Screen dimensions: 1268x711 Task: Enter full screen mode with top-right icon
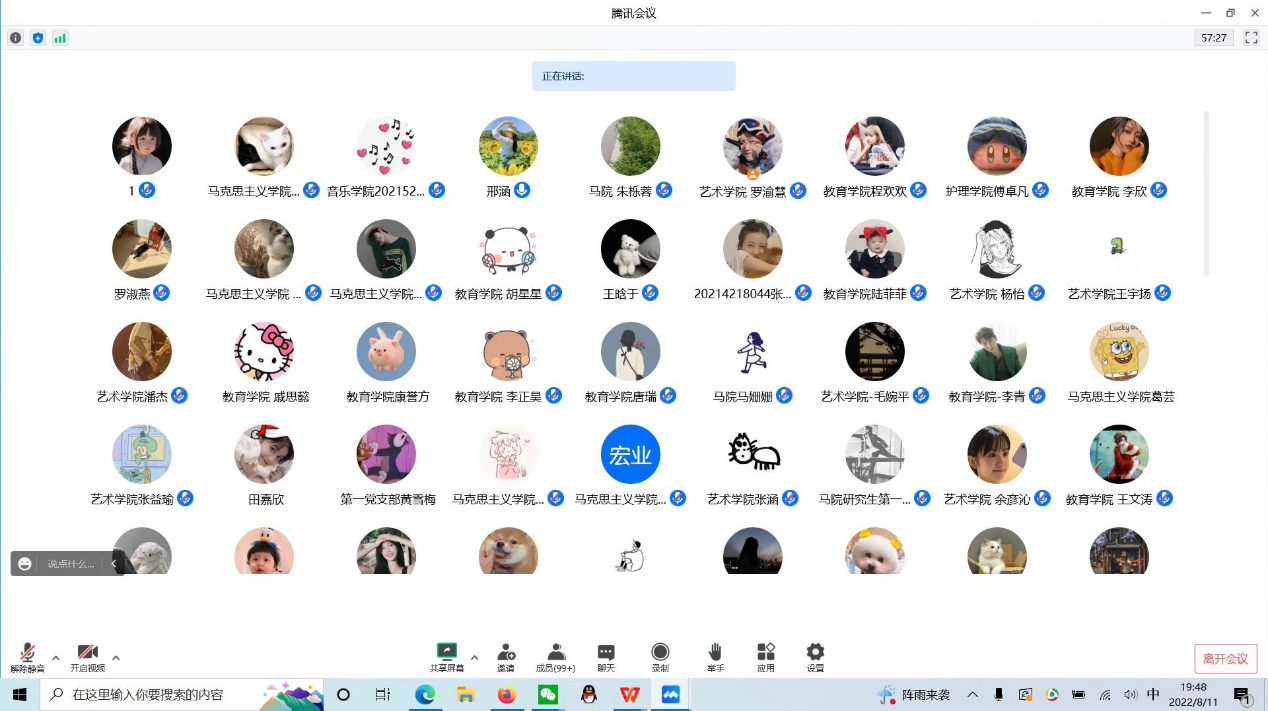tap(1251, 38)
